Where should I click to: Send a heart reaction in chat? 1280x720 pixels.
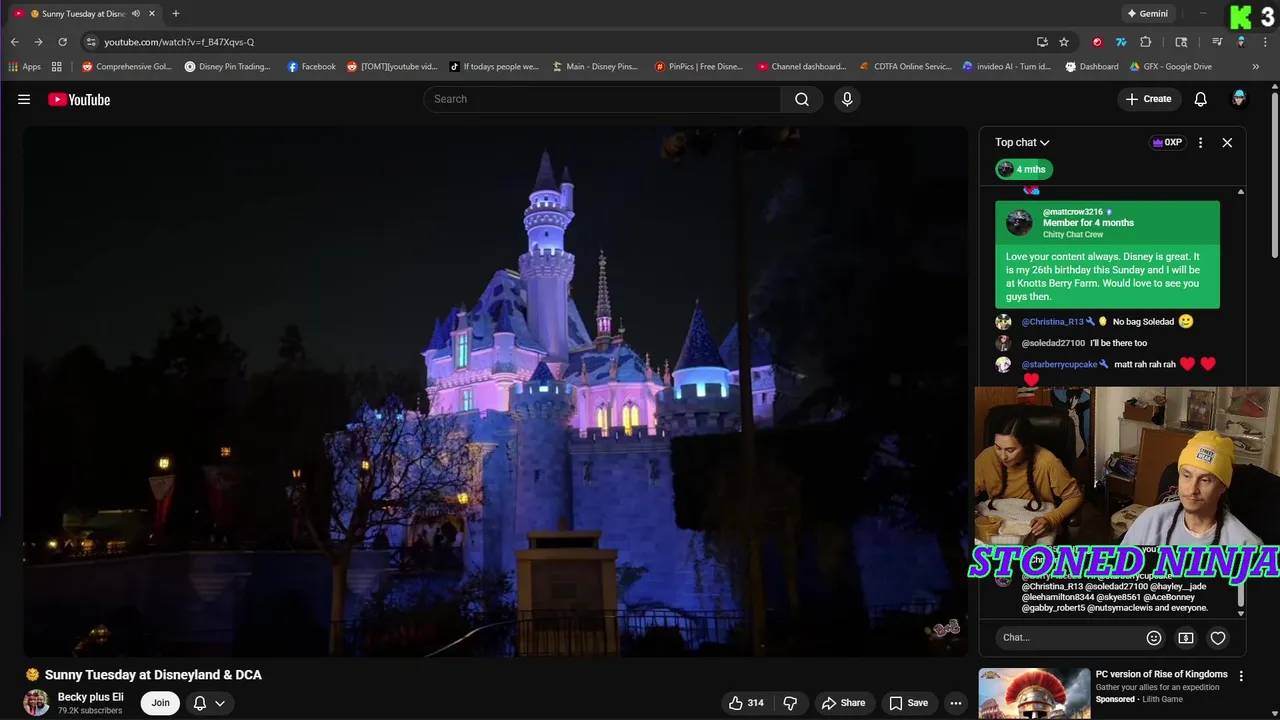(x=1218, y=638)
